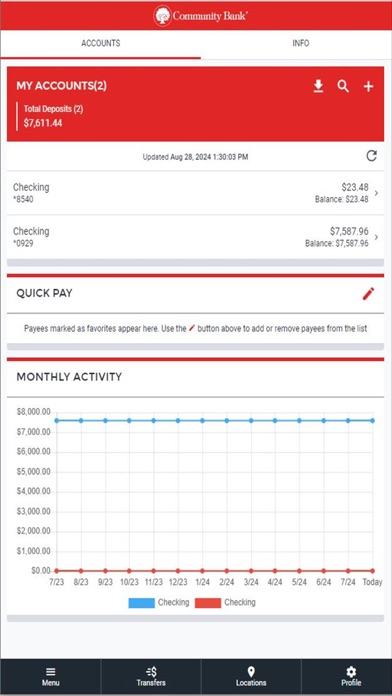Click the blue data point above 7/23
This screenshot has width=392, height=696.
(57, 420)
